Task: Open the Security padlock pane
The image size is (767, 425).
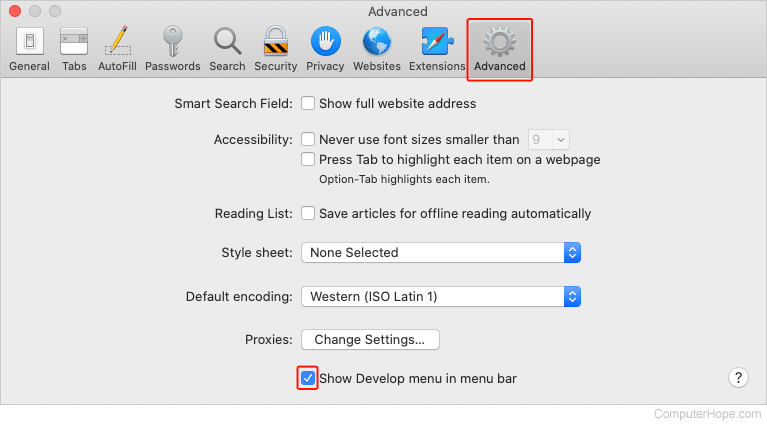Action: tap(275, 48)
